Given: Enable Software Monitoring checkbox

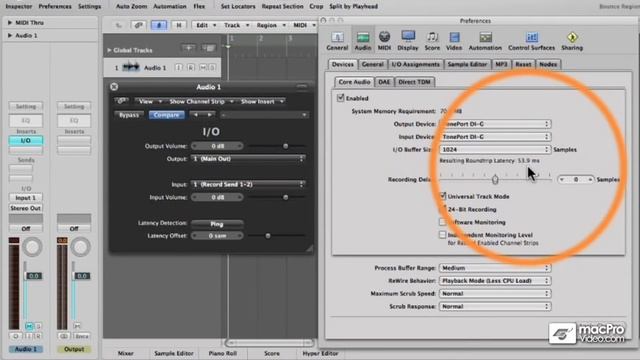Looking at the screenshot, I should pyautogui.click(x=442, y=222).
